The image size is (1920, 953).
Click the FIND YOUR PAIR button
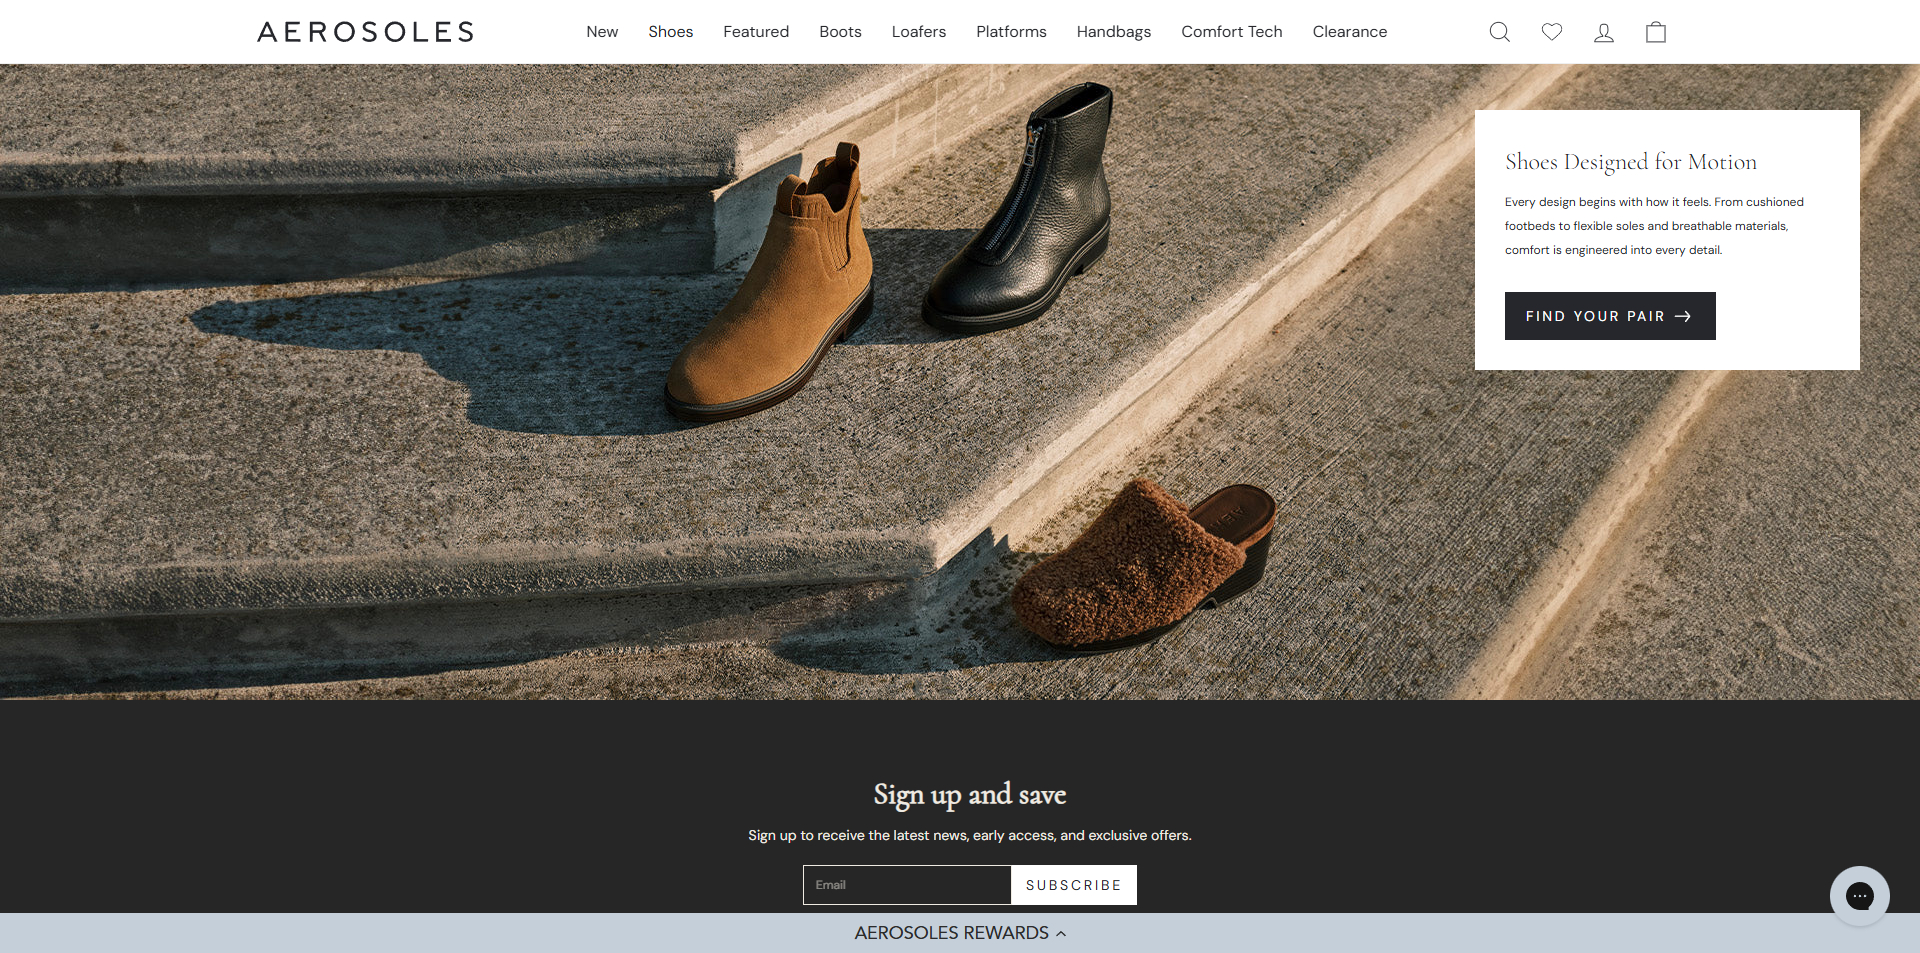[1610, 315]
